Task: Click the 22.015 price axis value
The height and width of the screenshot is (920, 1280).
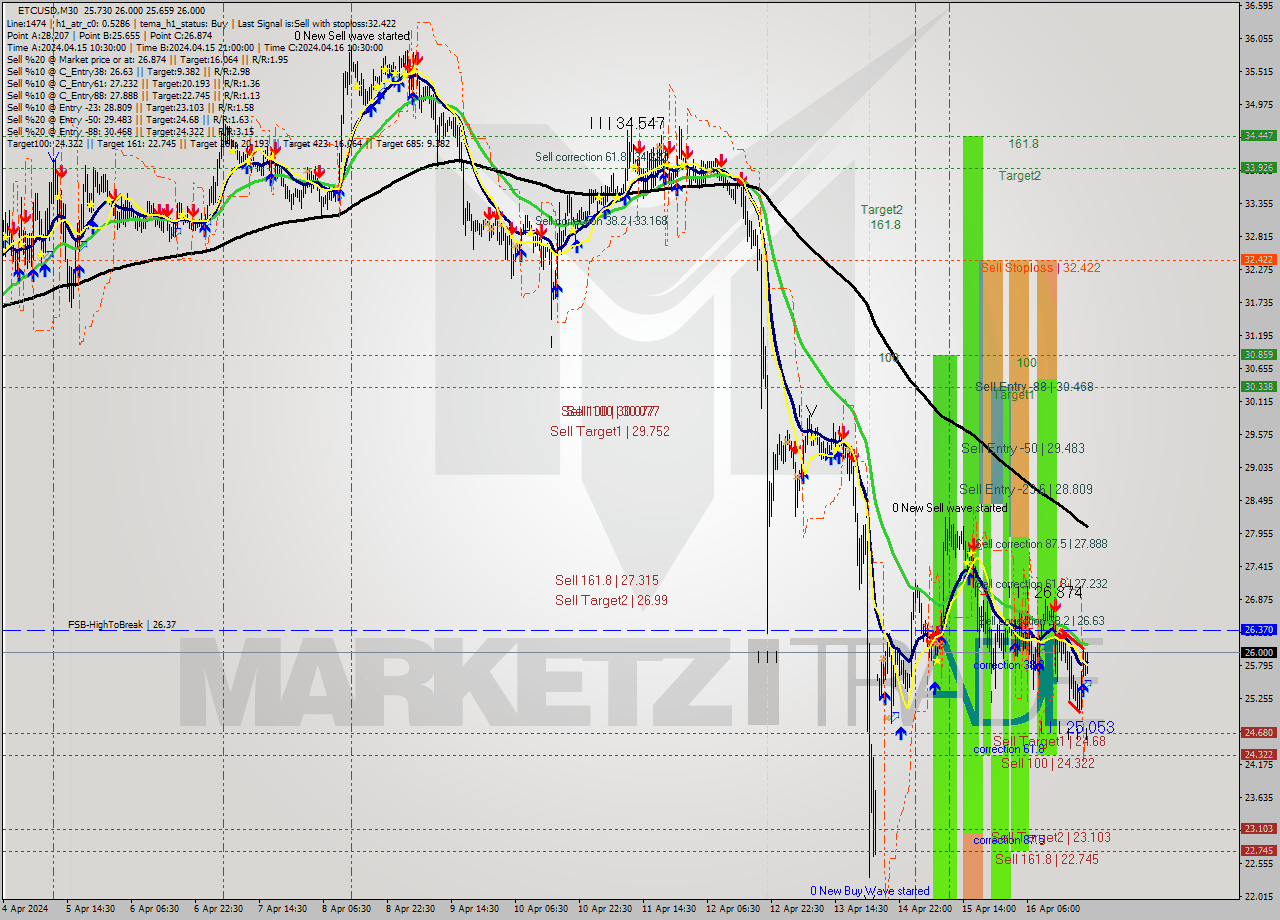Action: click(x=1258, y=896)
